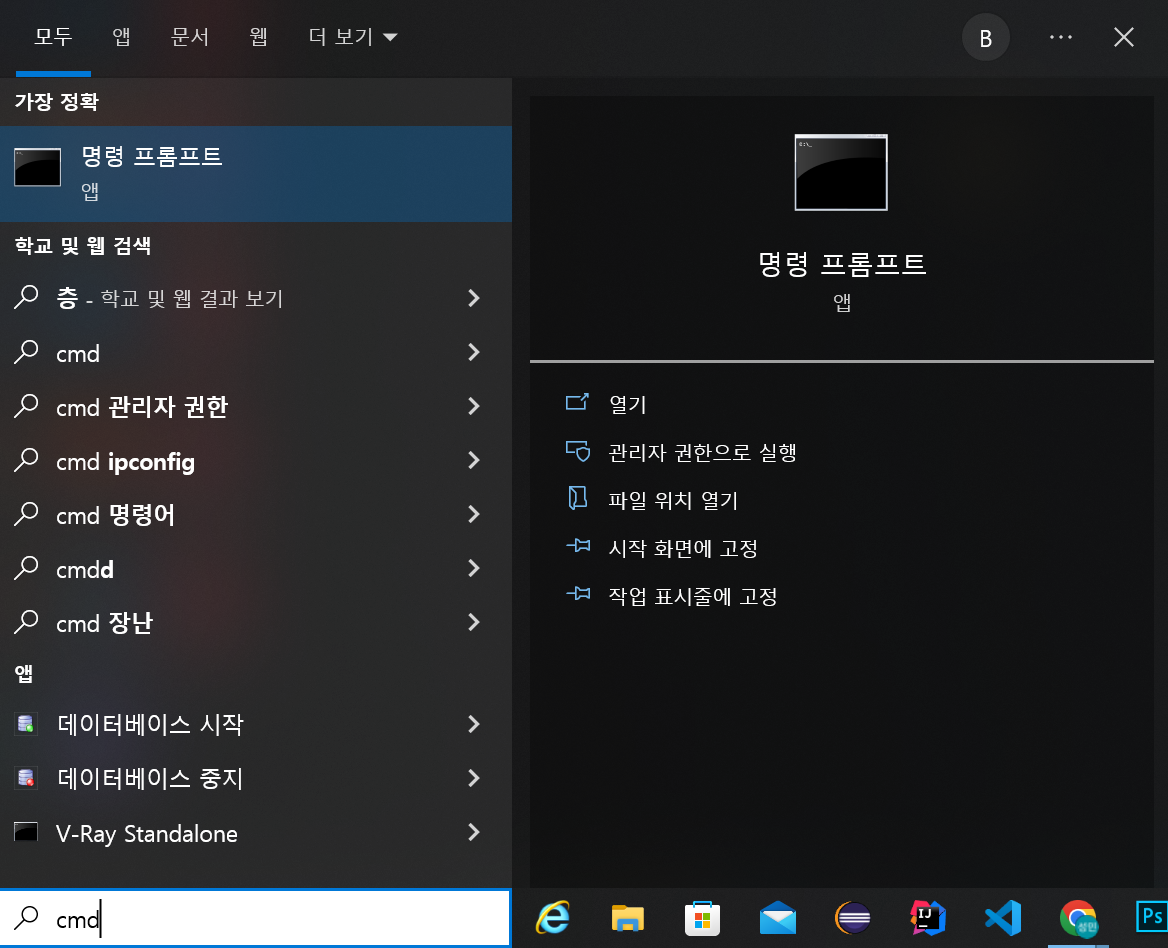This screenshot has width=1168, height=948.
Task: Select the cmdd suggestion text
Action: 85,570
